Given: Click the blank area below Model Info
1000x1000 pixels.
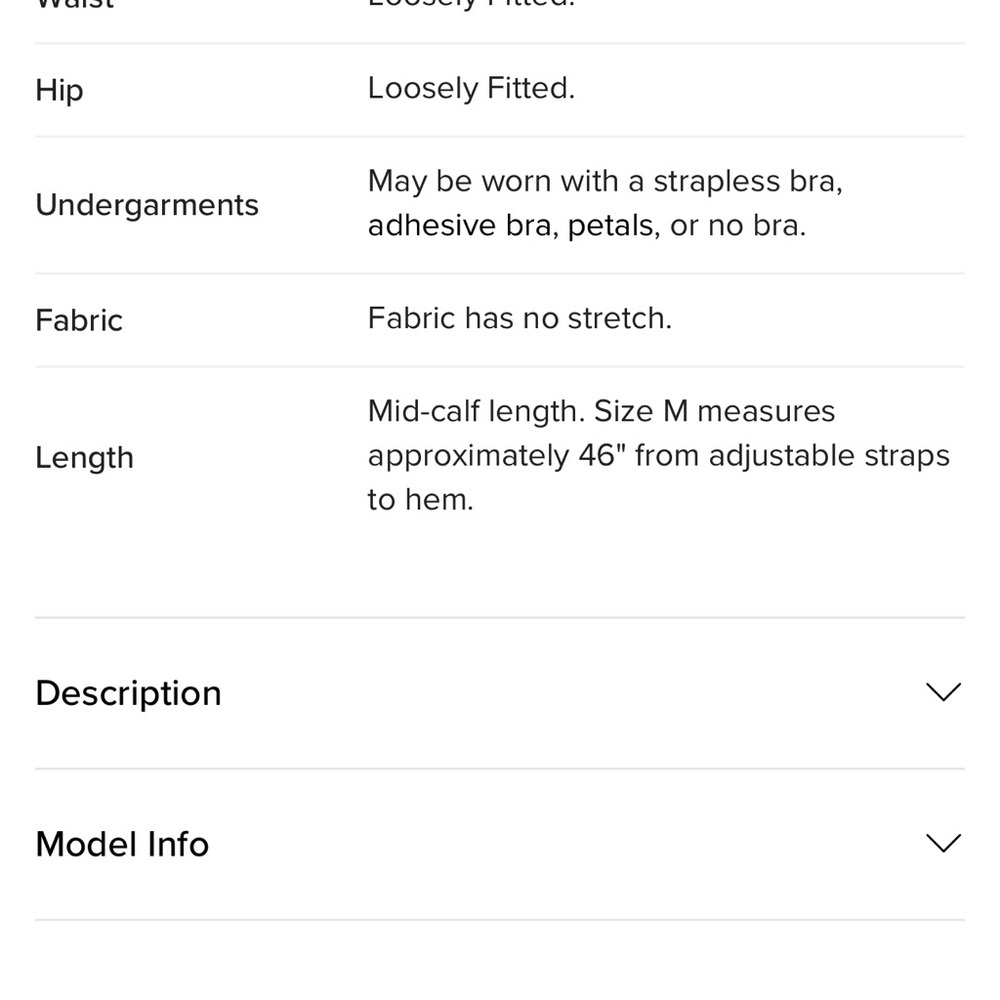Looking at the screenshot, I should point(500,960).
